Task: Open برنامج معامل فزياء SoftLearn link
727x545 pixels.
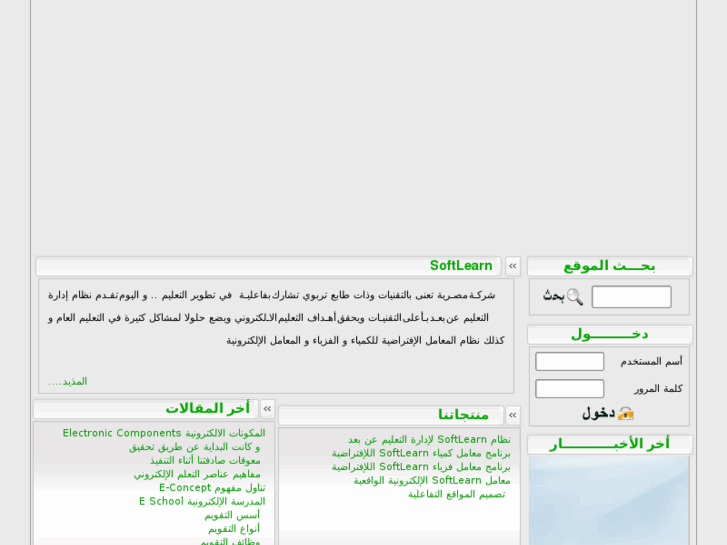Action: [421, 467]
